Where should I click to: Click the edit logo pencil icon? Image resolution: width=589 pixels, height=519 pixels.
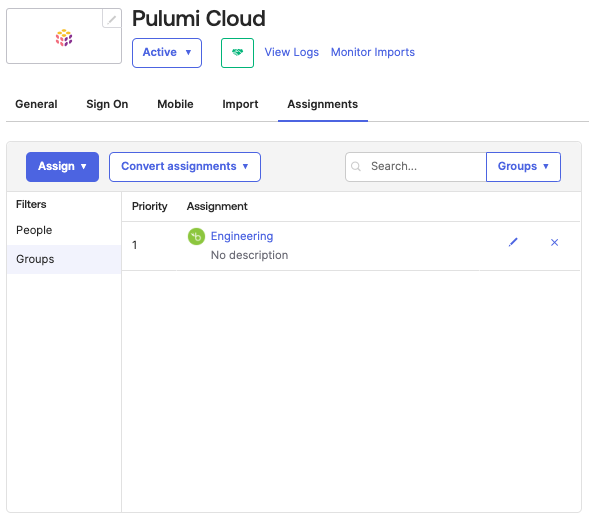coord(112,19)
